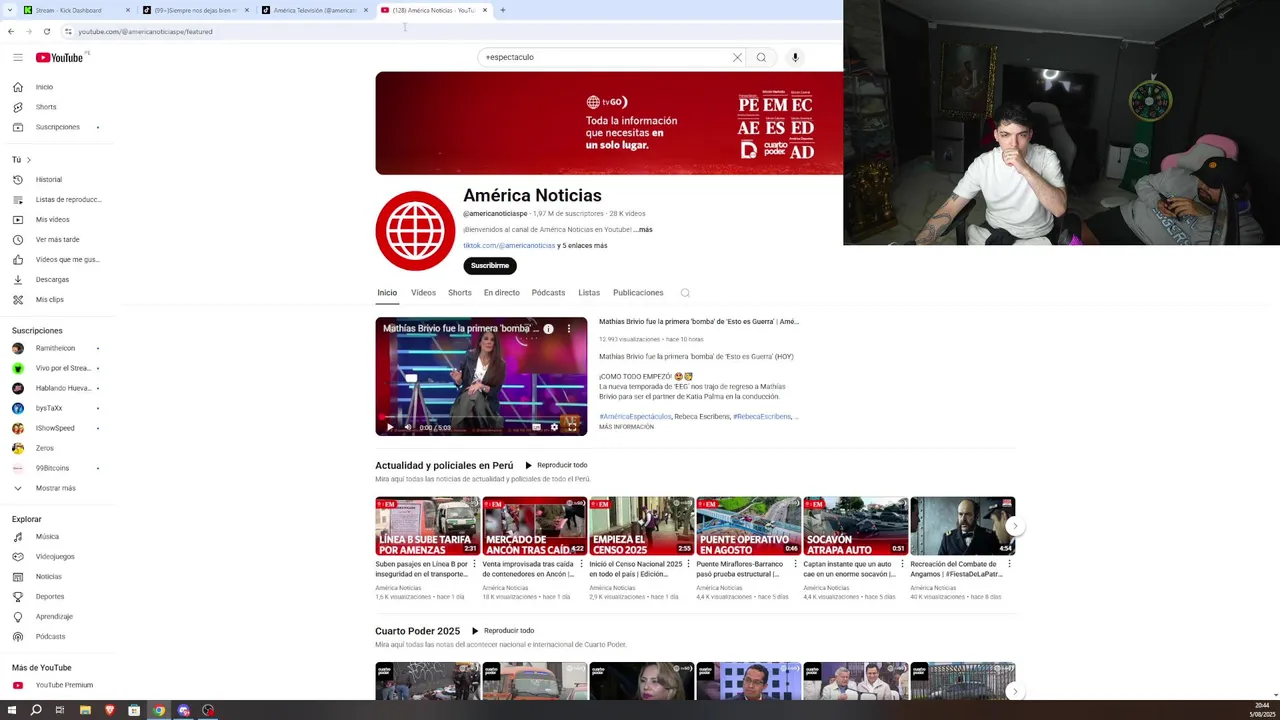The width and height of the screenshot is (1280, 720).
Task: Switch to the Publicaciones channel tab
Action: coord(638,293)
